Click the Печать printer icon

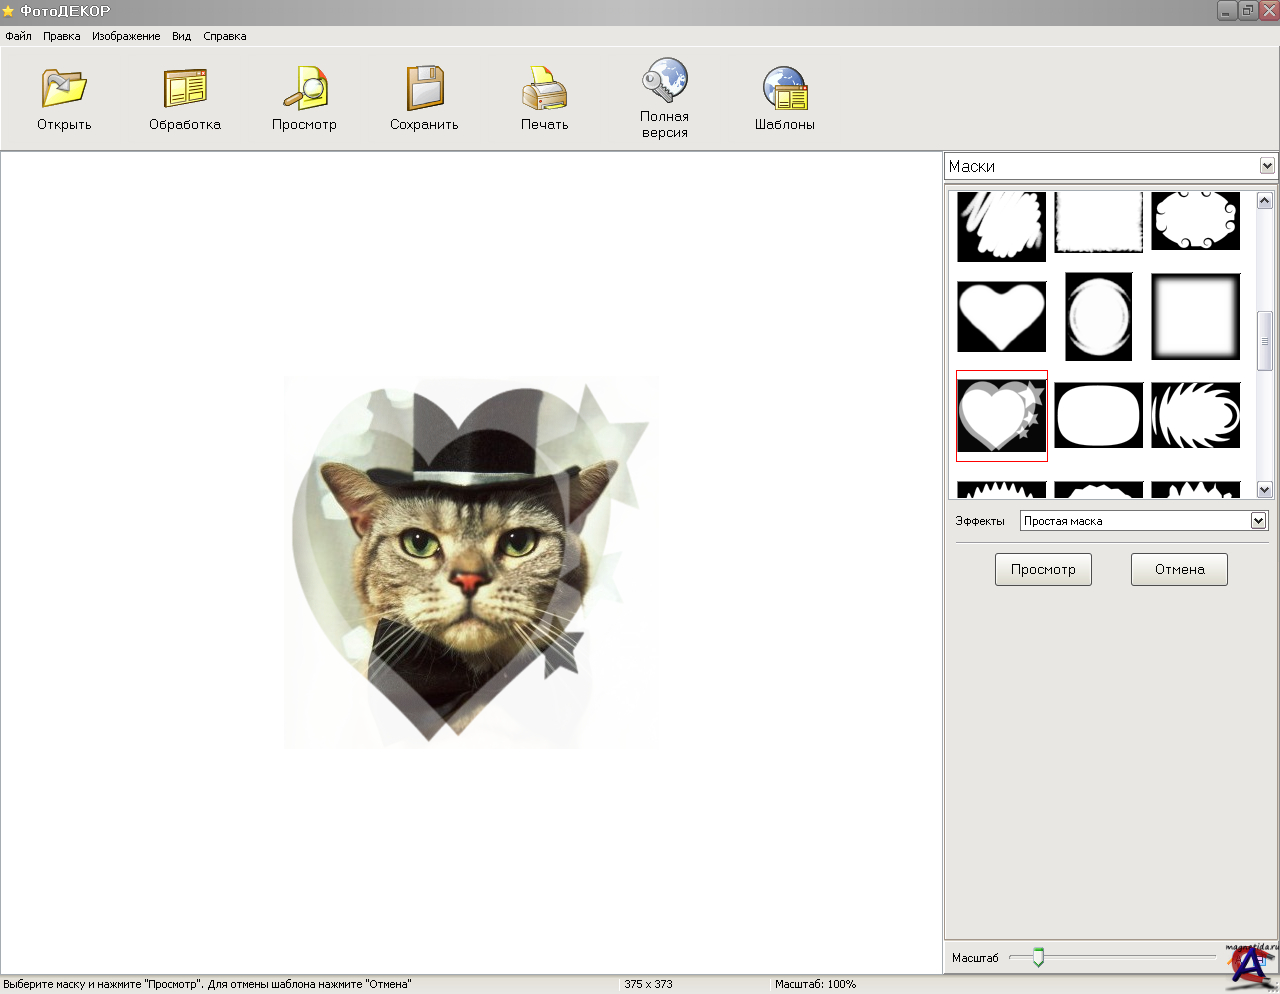click(x=545, y=88)
